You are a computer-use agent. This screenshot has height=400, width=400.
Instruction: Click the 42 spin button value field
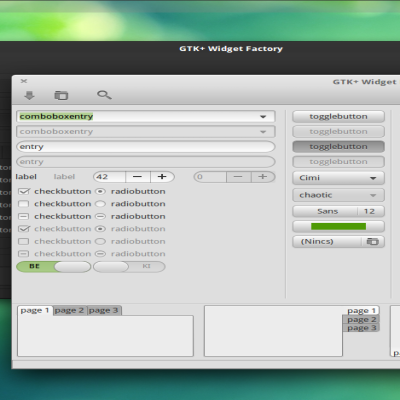tap(110, 177)
